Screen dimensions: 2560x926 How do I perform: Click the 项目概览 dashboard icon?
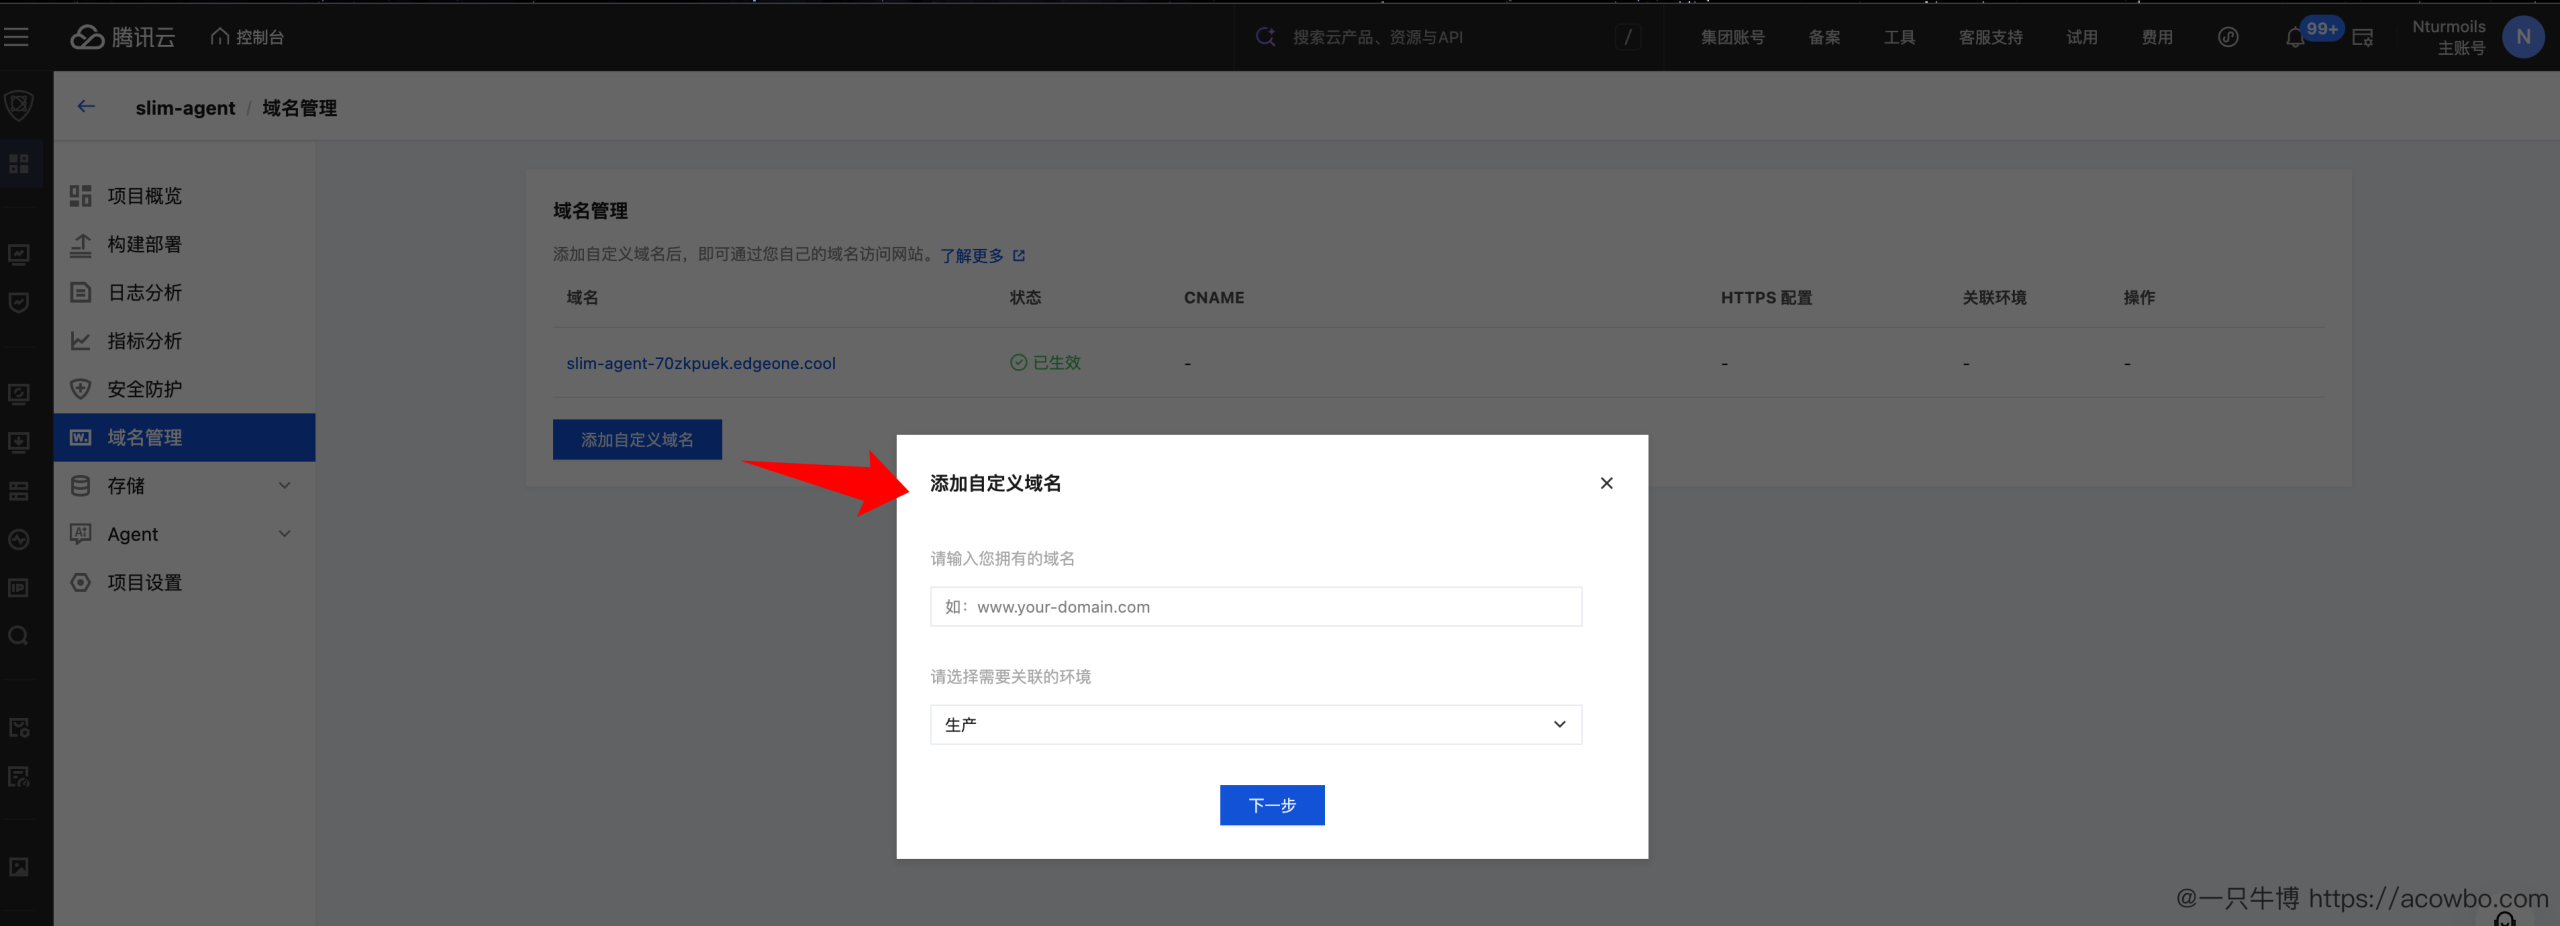click(x=81, y=196)
